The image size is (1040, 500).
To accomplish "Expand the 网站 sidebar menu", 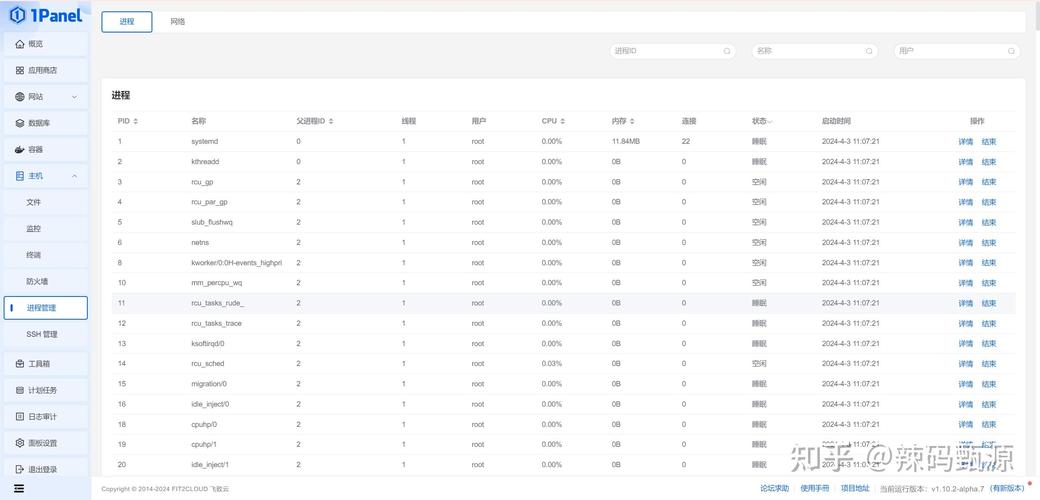I will 46,97.
